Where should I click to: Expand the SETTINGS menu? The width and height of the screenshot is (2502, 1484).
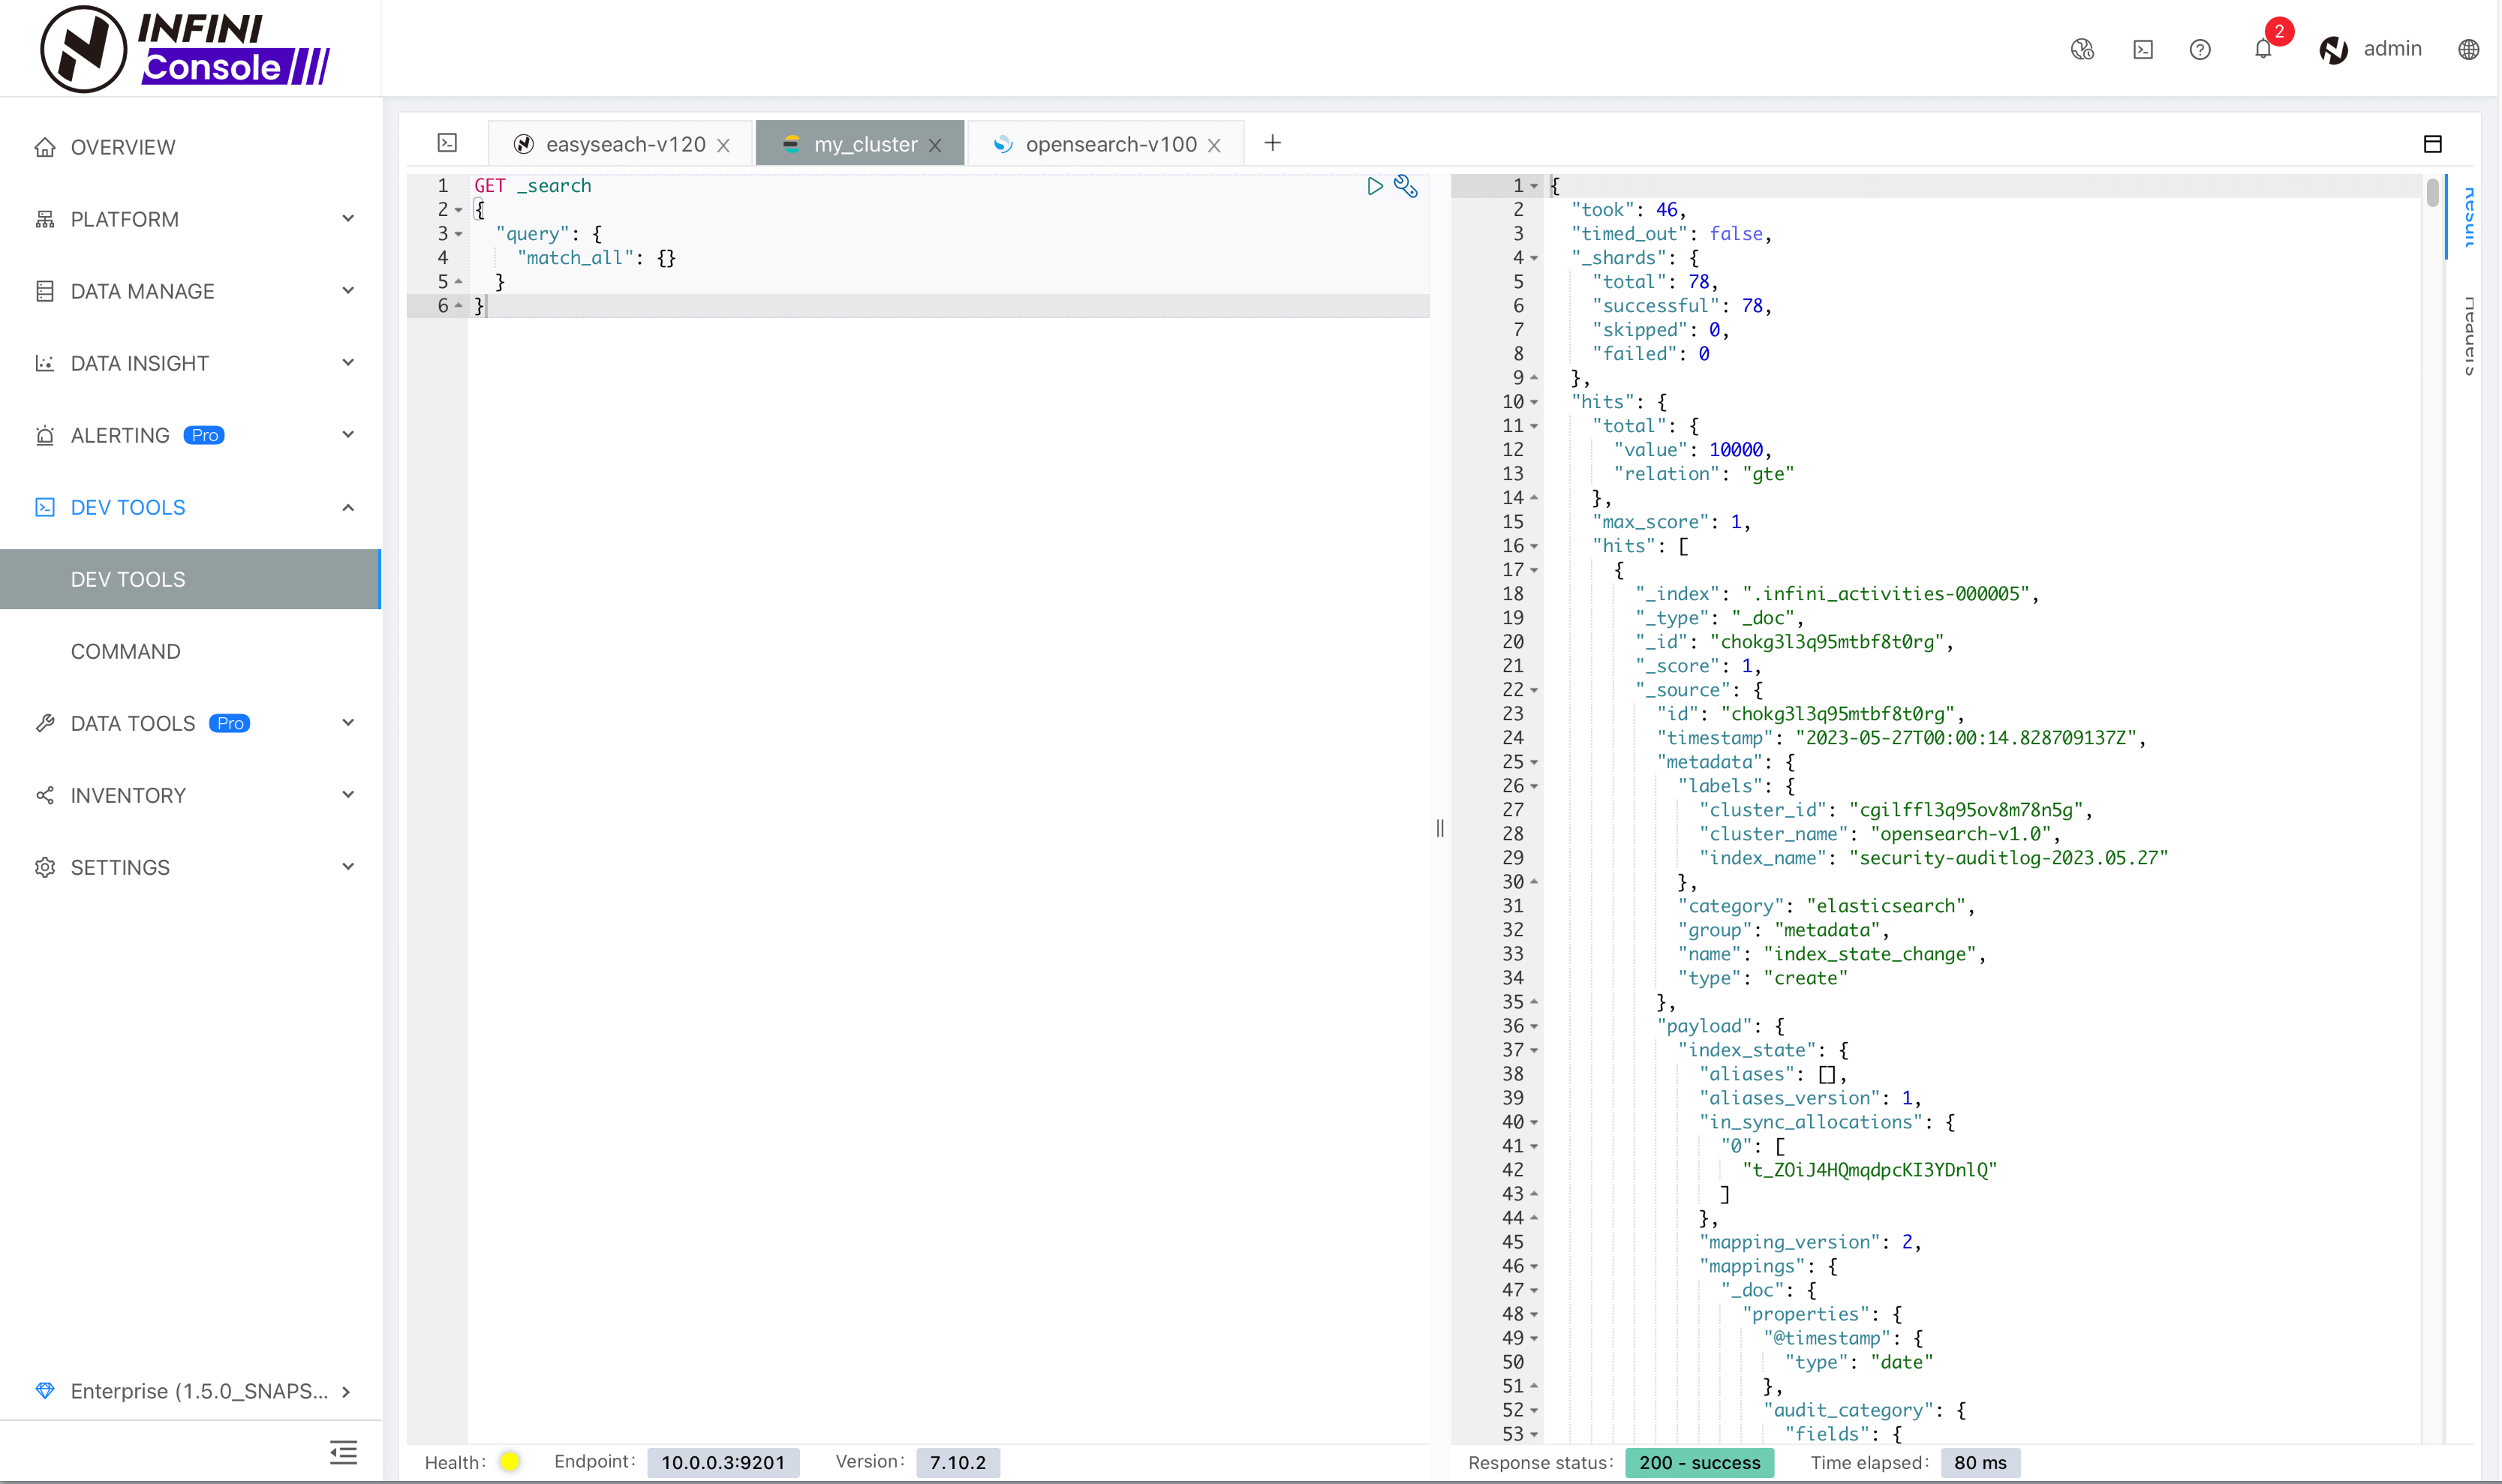tap(190, 867)
